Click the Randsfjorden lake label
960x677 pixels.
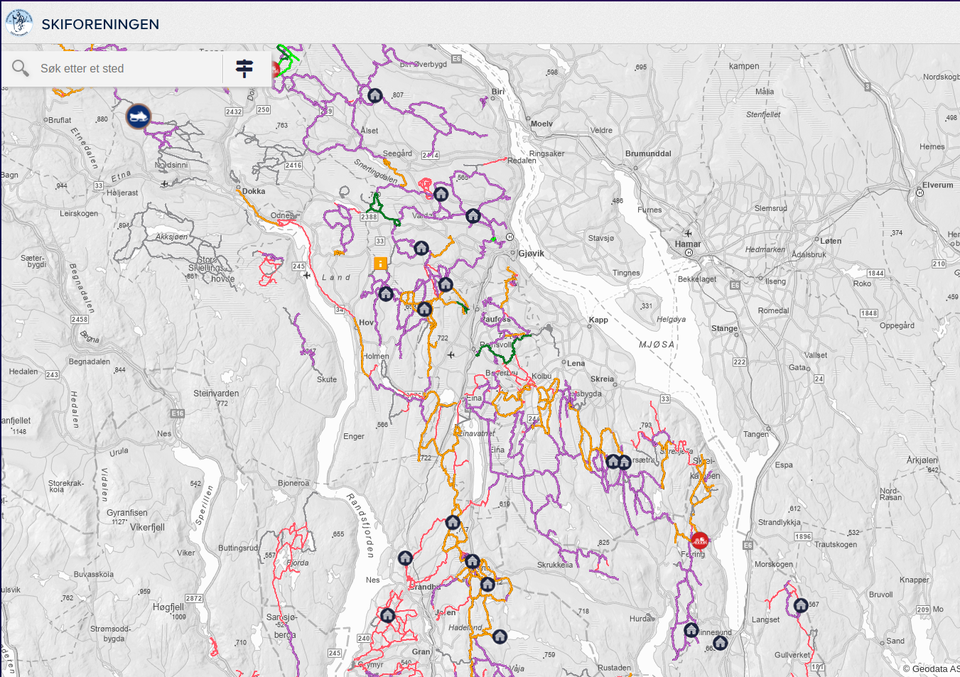tap(360, 525)
